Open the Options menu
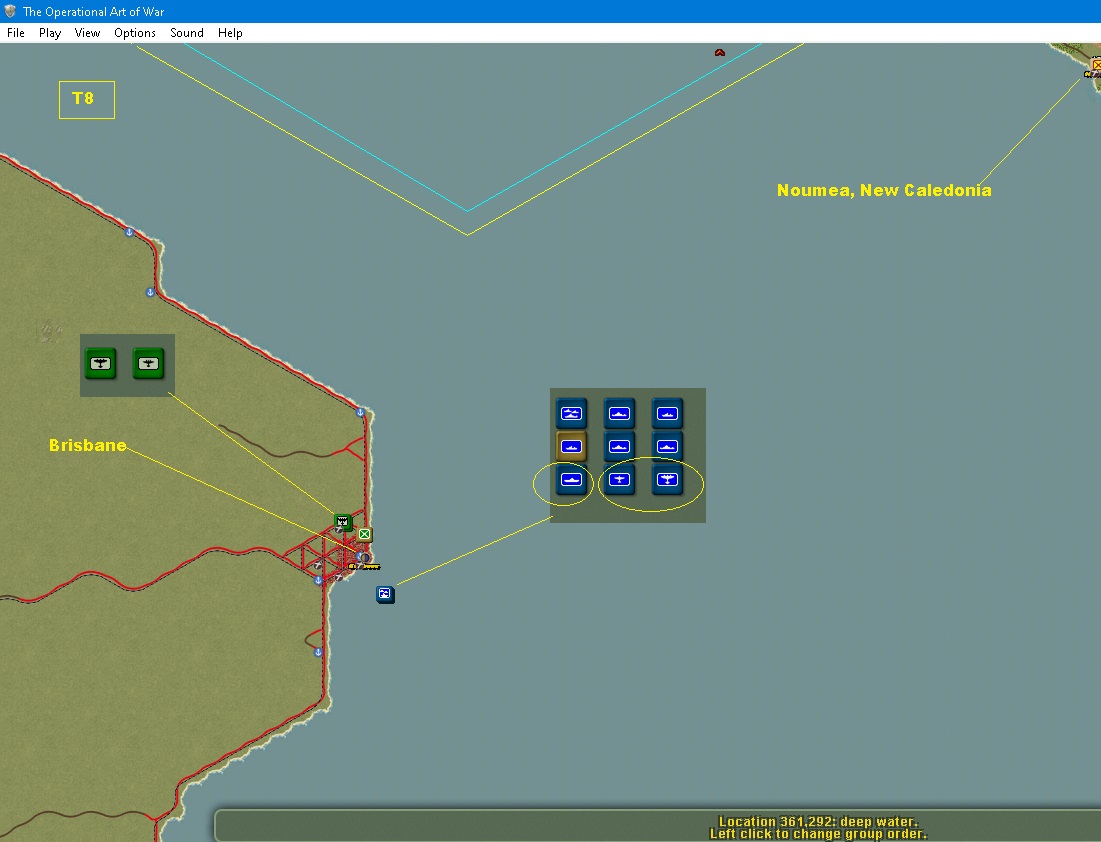 tap(135, 33)
